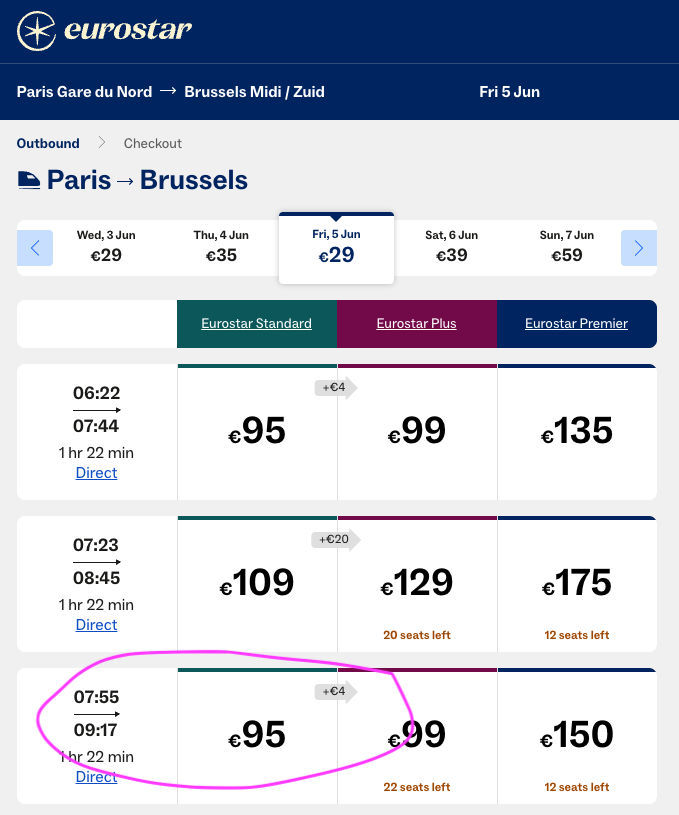
Task: Select Thu, 4 Jun date tab
Action: pyautogui.click(x=221, y=246)
